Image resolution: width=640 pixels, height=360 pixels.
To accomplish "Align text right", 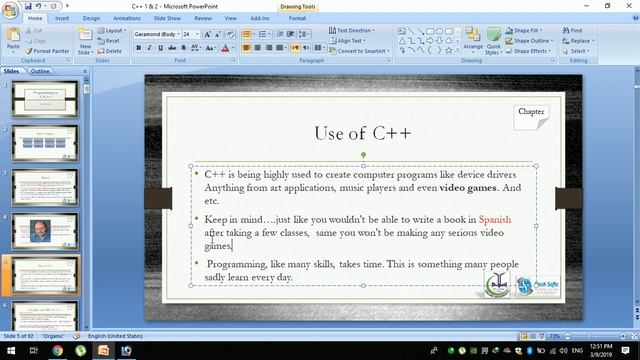I will [269, 48].
